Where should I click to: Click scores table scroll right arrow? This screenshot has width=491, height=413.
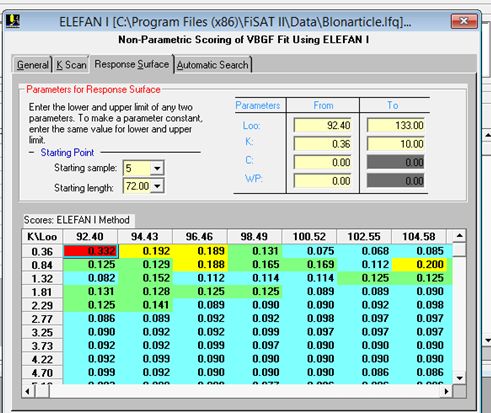(x=447, y=391)
